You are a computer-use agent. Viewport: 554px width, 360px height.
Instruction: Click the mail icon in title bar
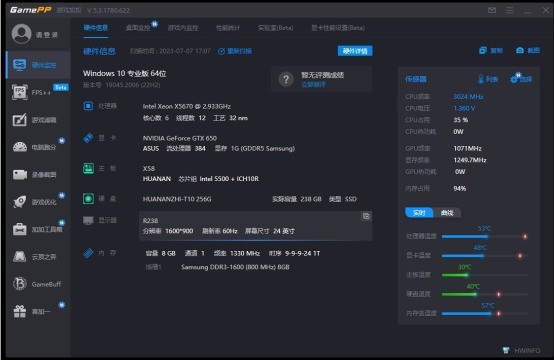(x=492, y=10)
